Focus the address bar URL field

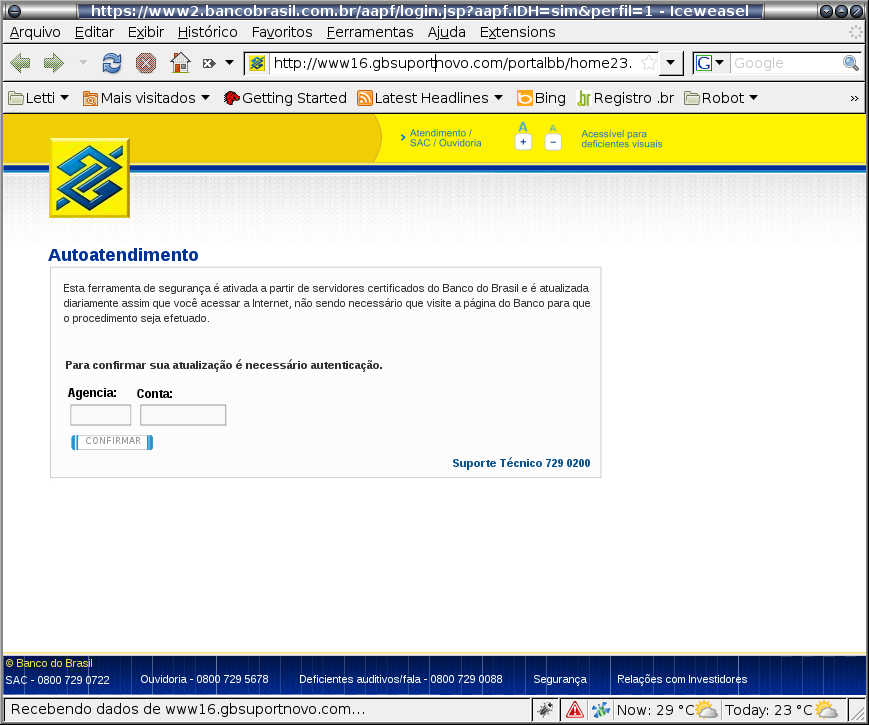click(453, 63)
